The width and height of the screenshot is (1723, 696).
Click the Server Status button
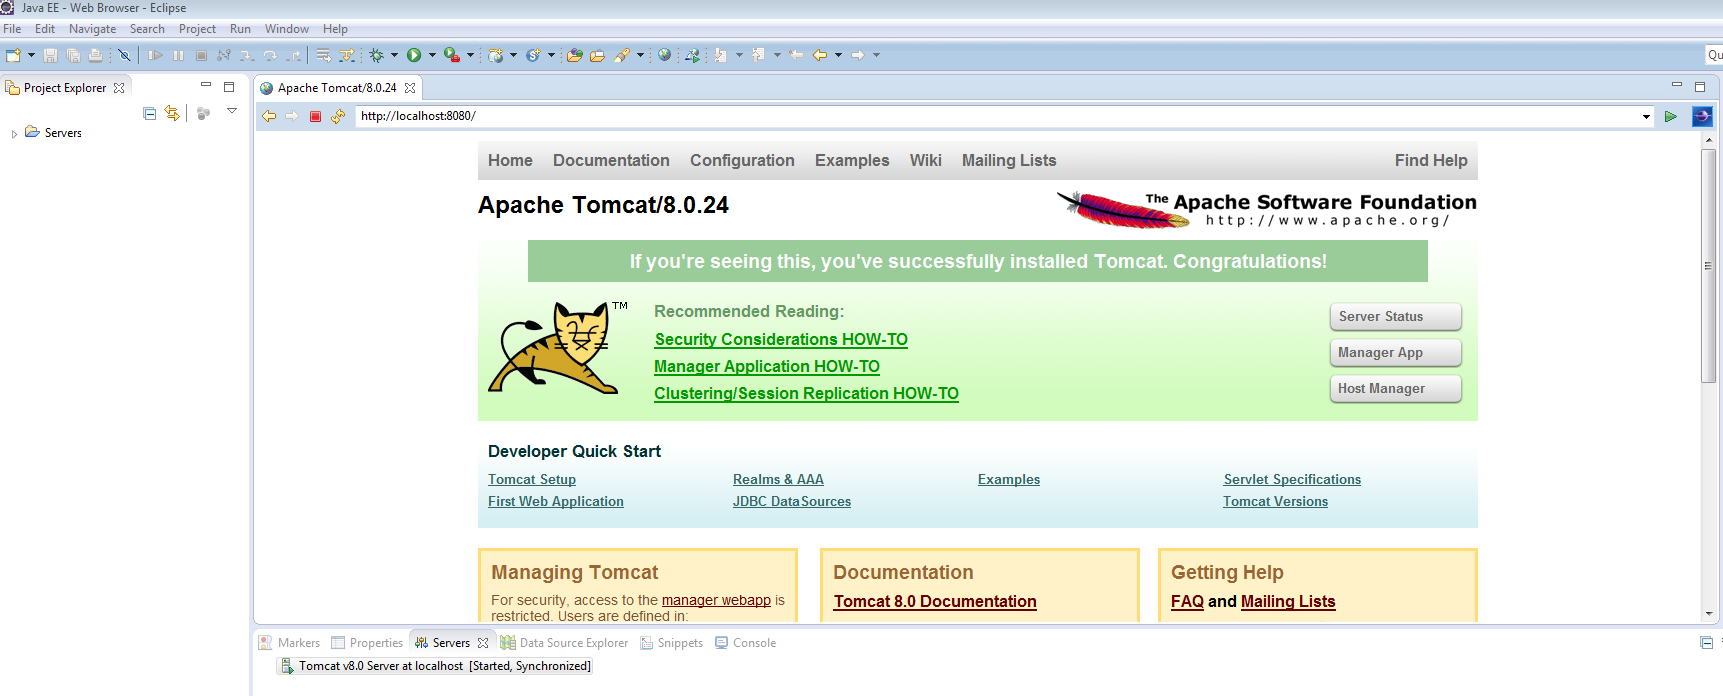click(1395, 317)
